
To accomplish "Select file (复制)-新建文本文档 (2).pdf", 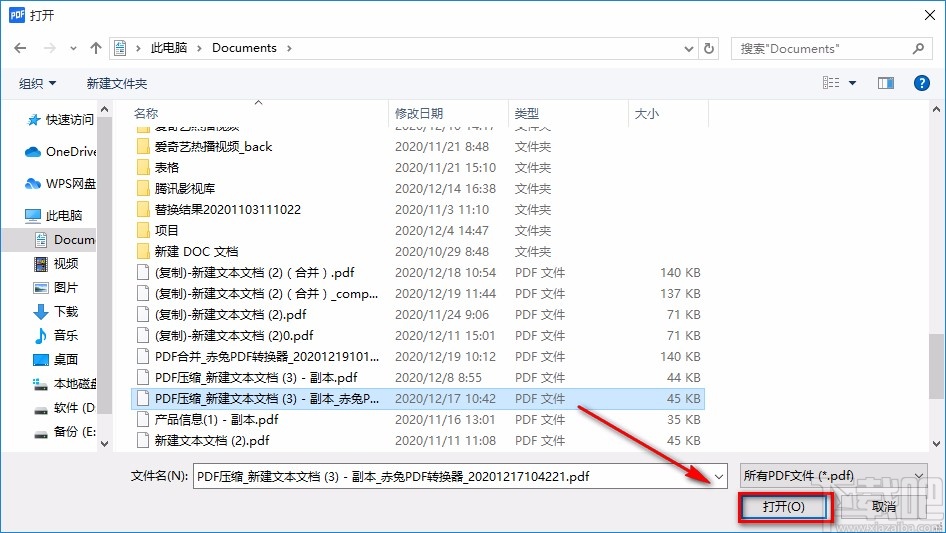I will [230, 314].
